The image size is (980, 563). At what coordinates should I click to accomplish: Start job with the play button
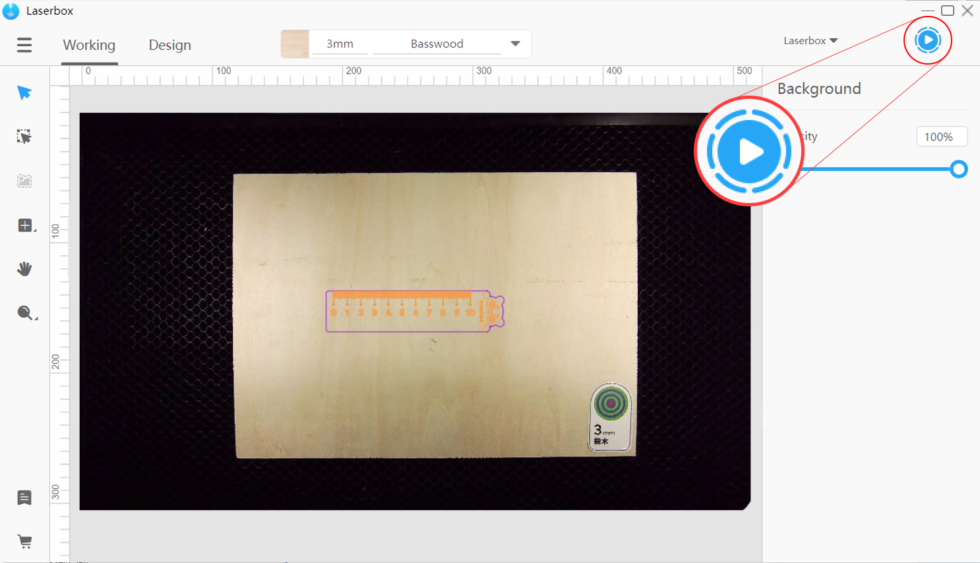(x=928, y=40)
